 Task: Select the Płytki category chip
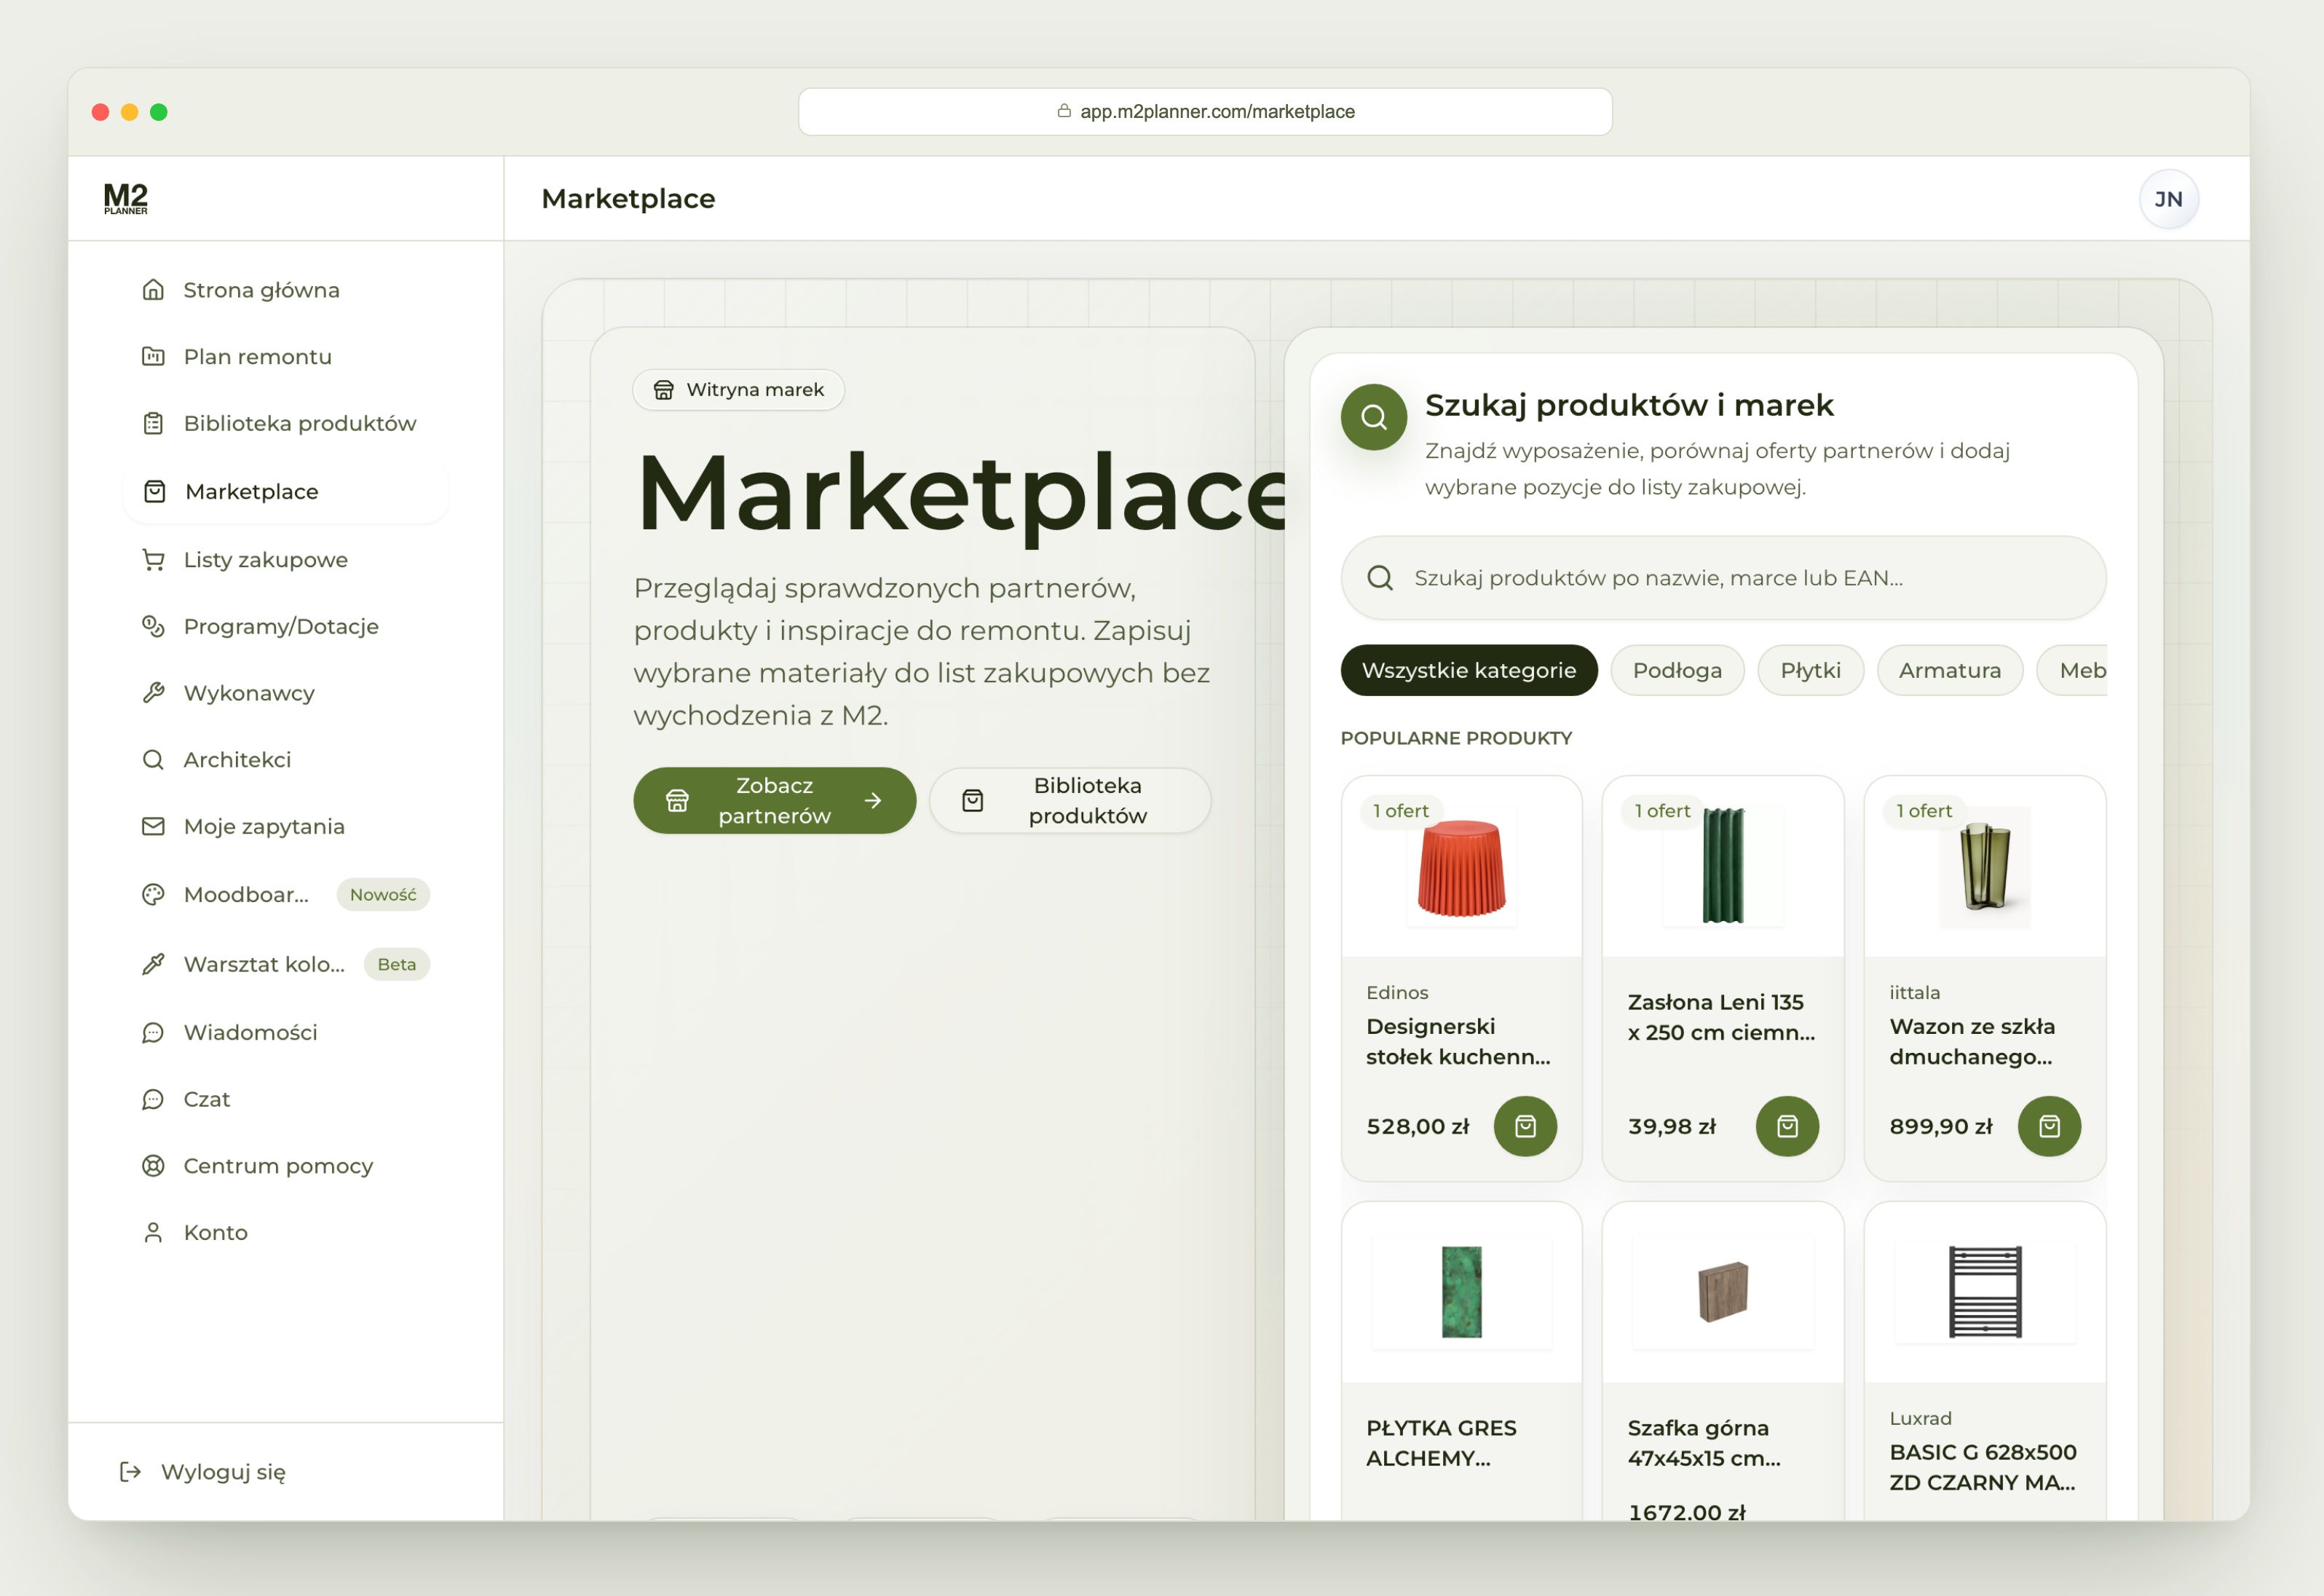(1810, 670)
